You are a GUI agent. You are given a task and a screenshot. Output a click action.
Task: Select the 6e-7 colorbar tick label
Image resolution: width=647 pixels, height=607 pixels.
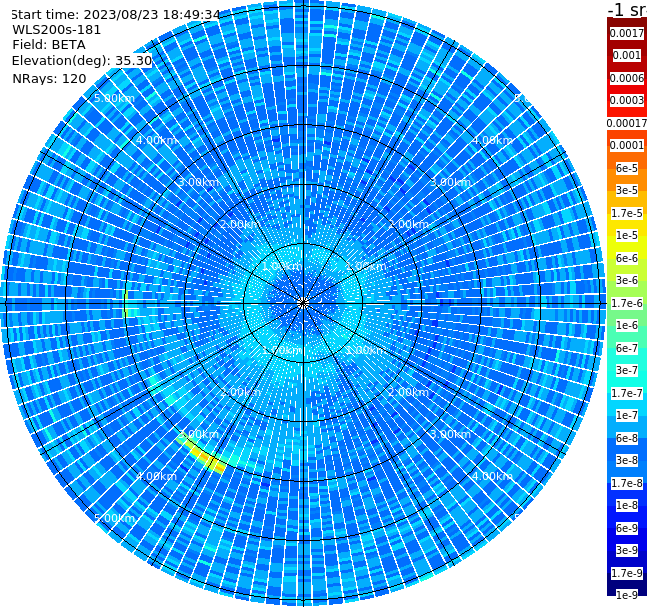(627, 348)
